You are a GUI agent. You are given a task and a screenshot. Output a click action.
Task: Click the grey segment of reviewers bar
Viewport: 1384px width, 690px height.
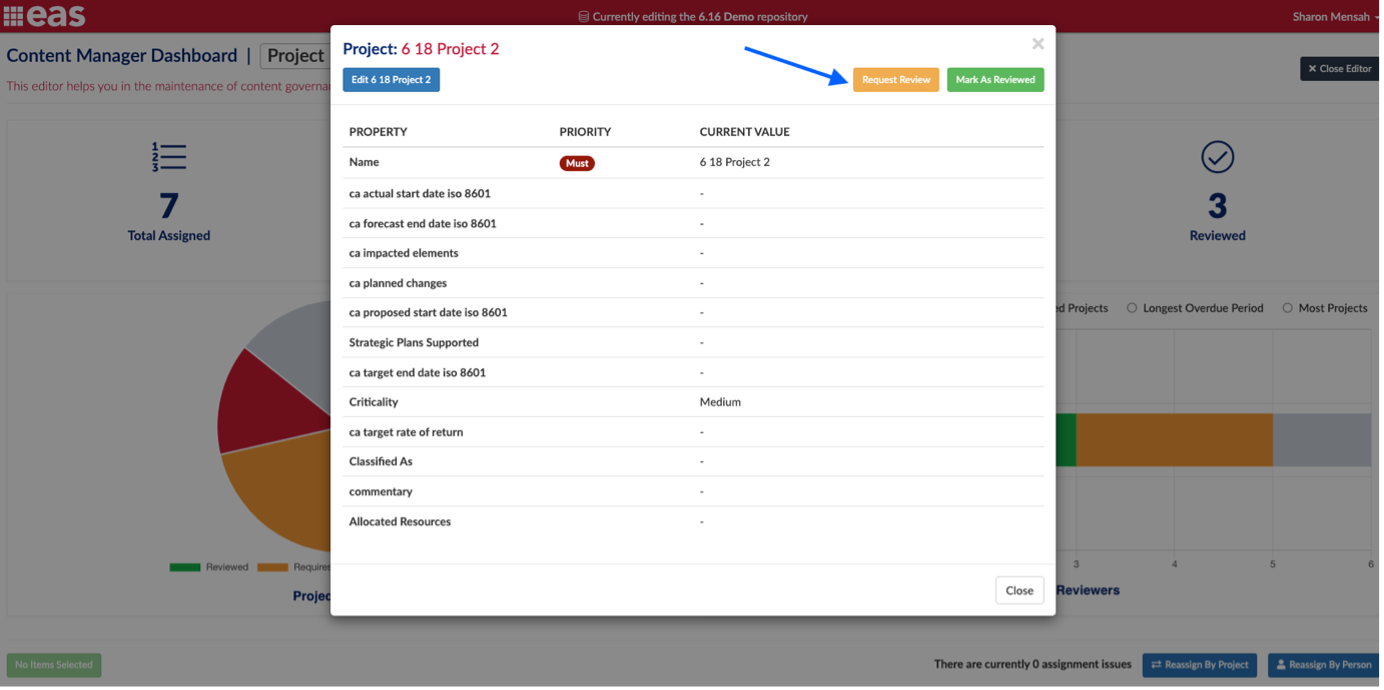1321,440
